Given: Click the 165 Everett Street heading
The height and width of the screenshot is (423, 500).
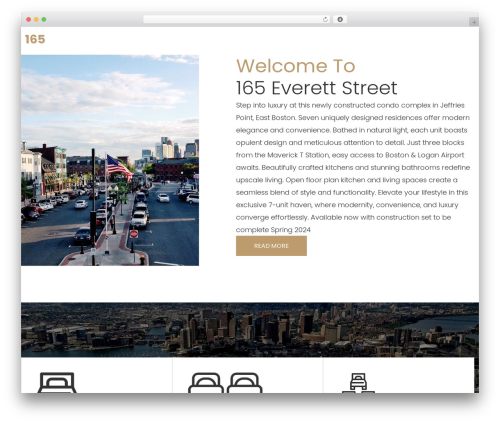Looking at the screenshot, I should tap(316, 88).
